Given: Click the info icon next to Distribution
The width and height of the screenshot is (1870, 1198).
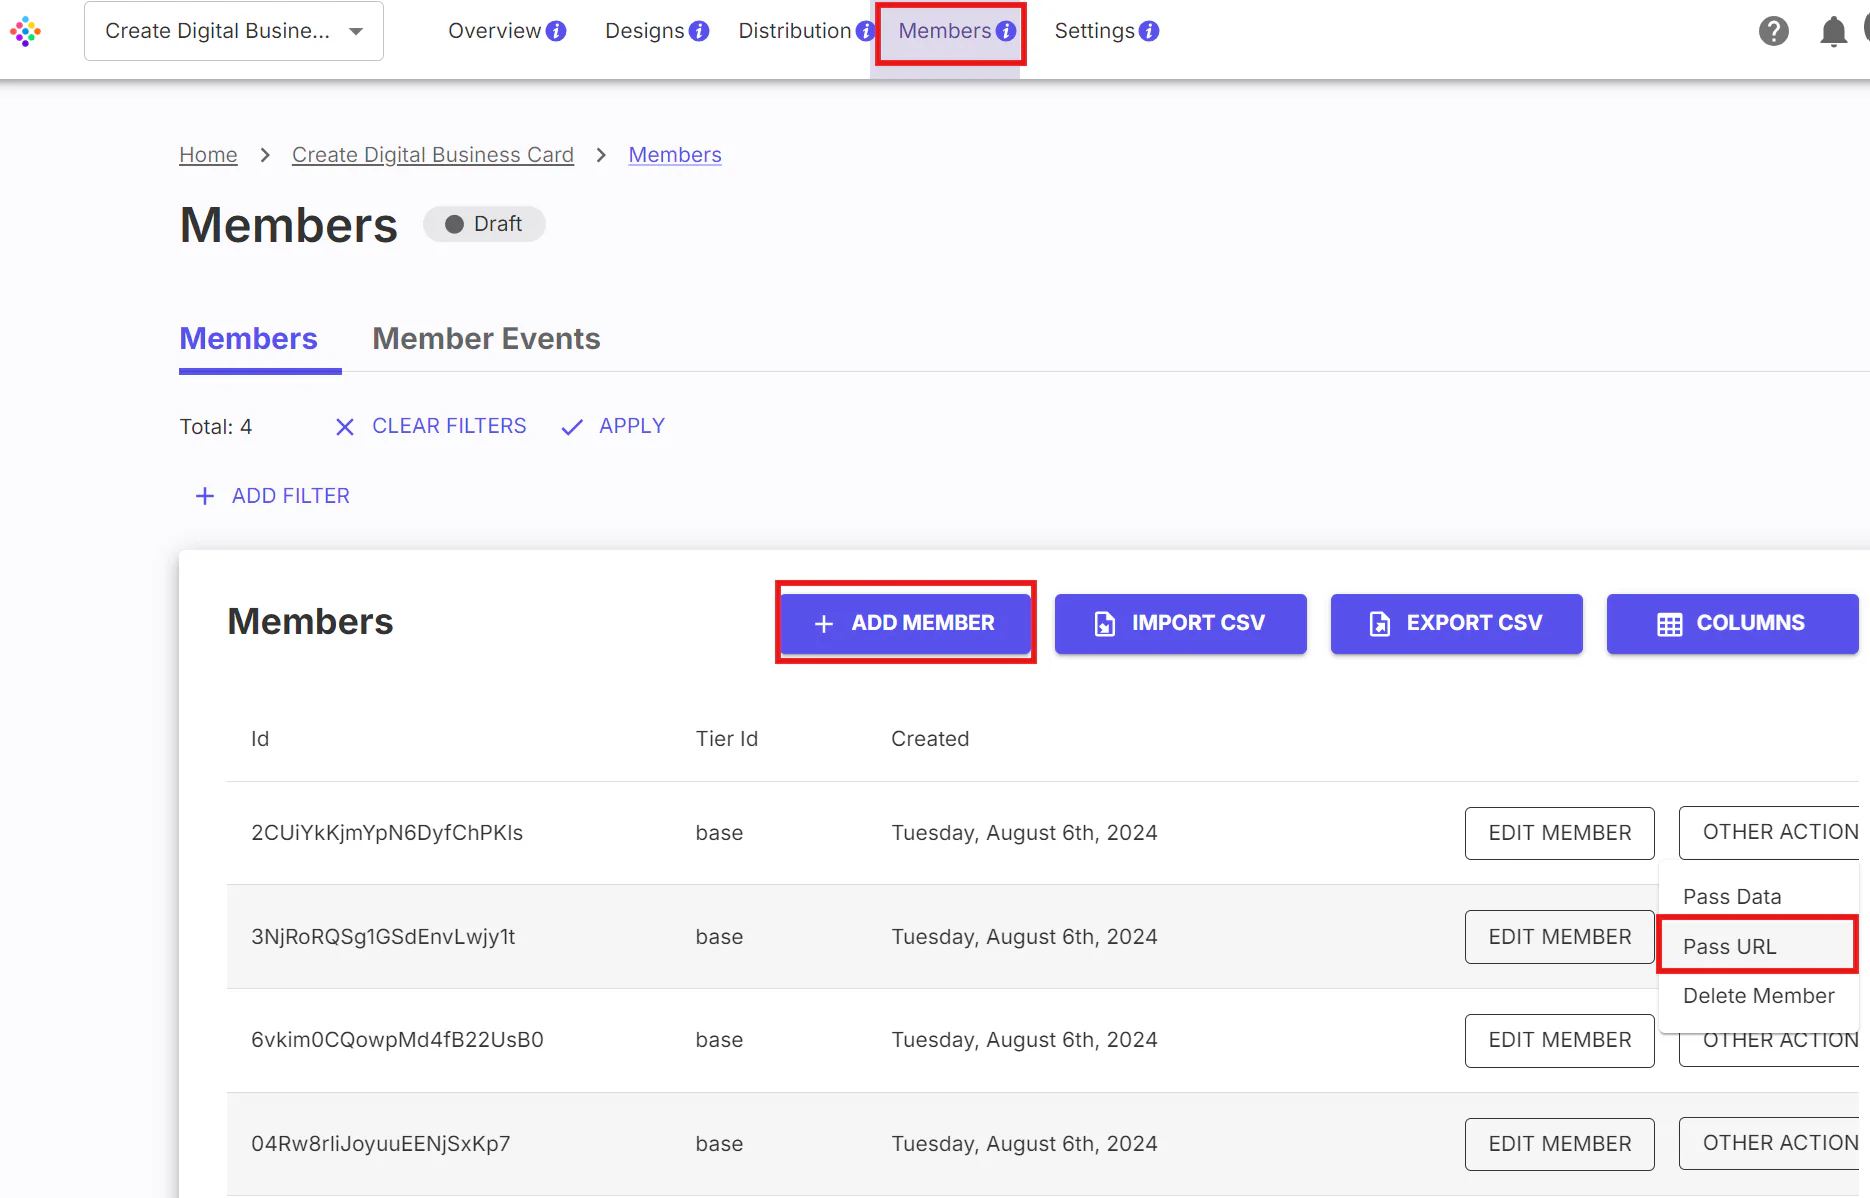Looking at the screenshot, I should pos(865,31).
